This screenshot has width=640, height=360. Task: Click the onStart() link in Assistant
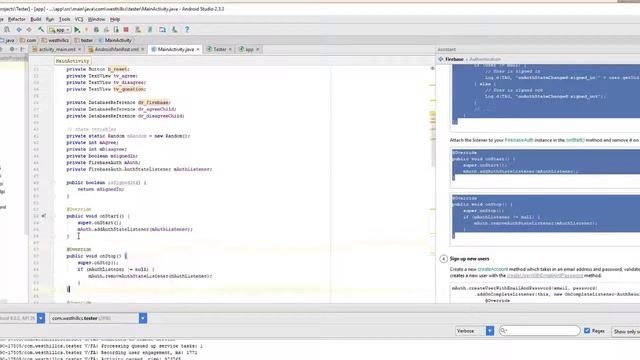click(x=575, y=140)
